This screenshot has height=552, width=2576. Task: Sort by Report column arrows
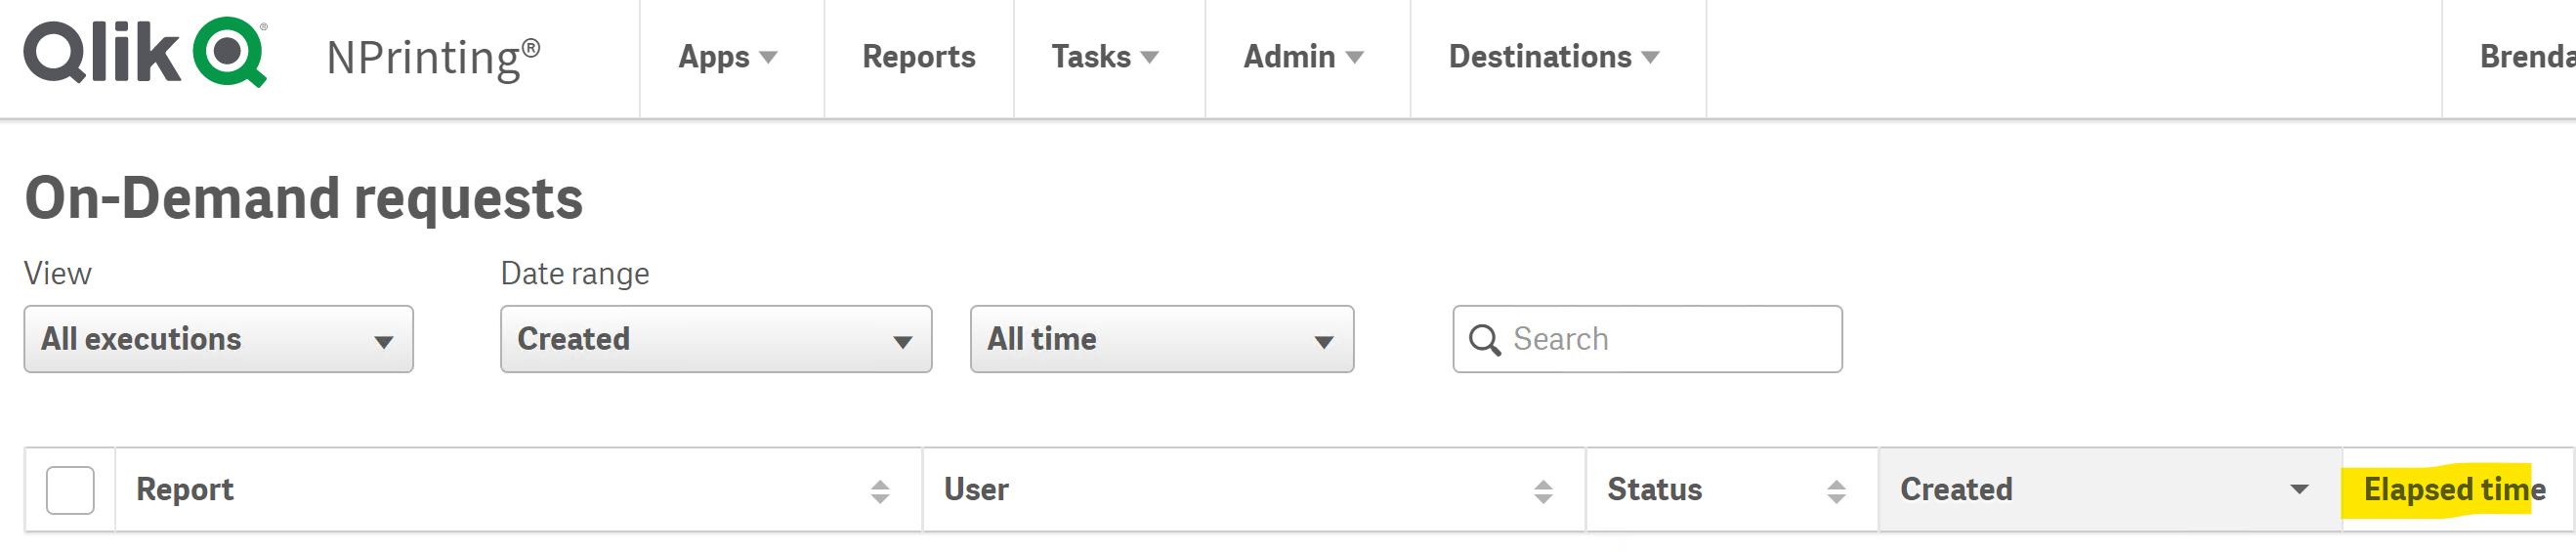[x=879, y=491]
